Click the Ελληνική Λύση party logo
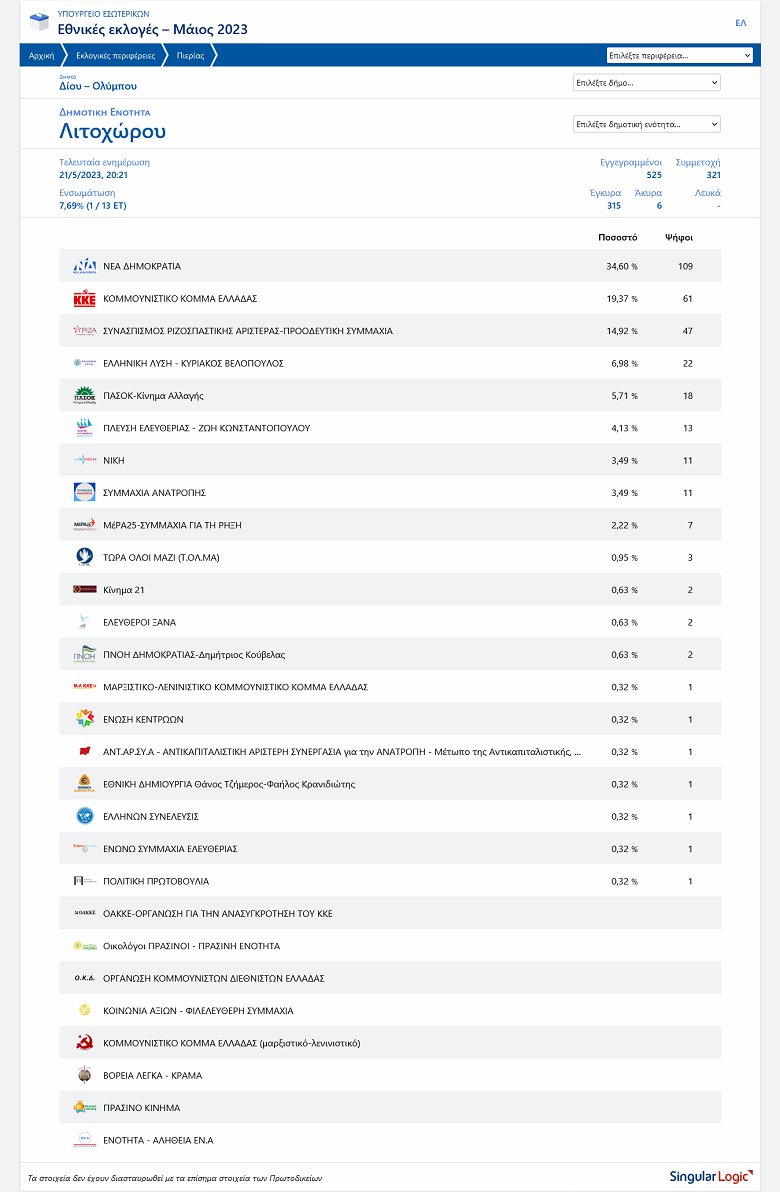The image size is (780, 1192). click(84, 363)
